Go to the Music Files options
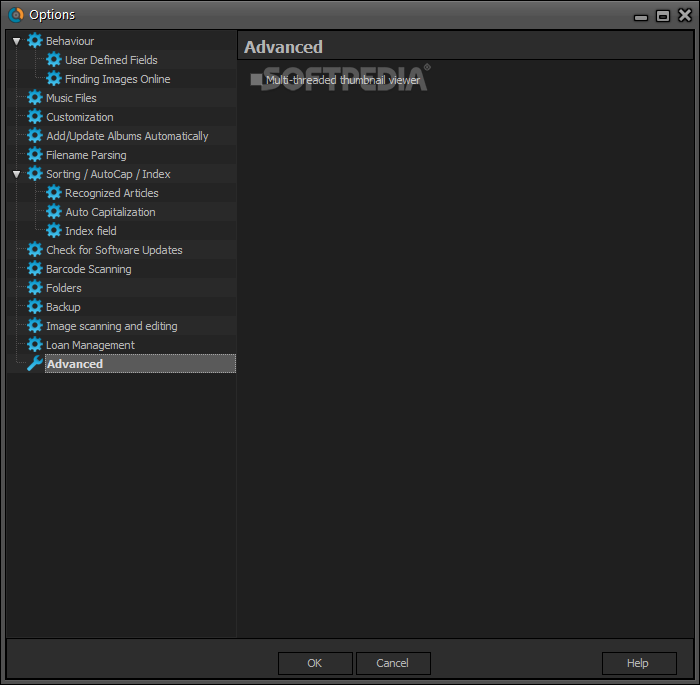The width and height of the screenshot is (700, 685). [x=71, y=98]
